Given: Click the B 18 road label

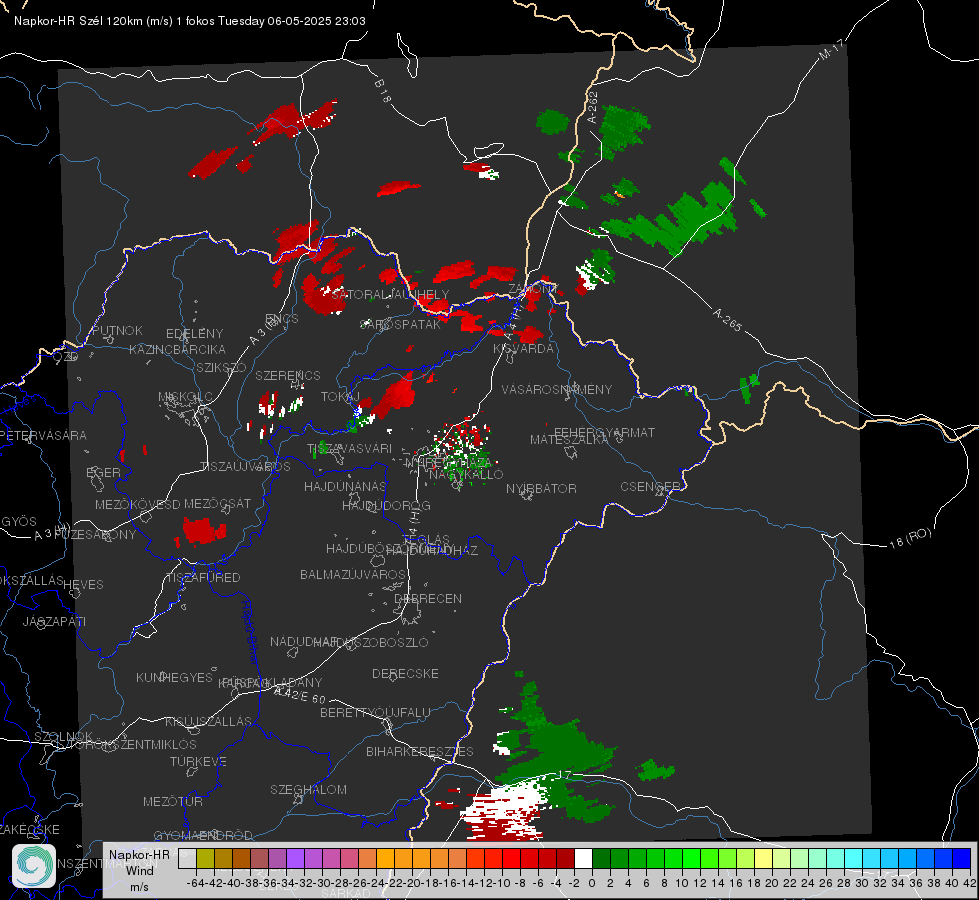Looking at the screenshot, I should click(x=383, y=91).
